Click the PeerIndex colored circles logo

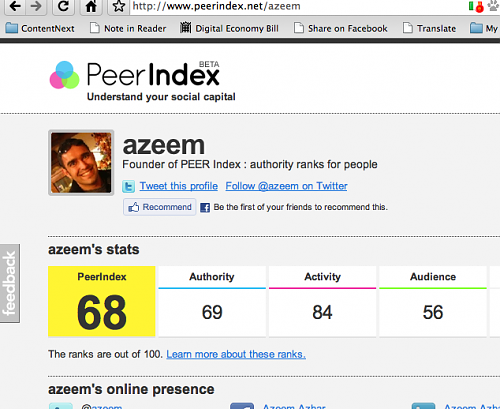65,75
